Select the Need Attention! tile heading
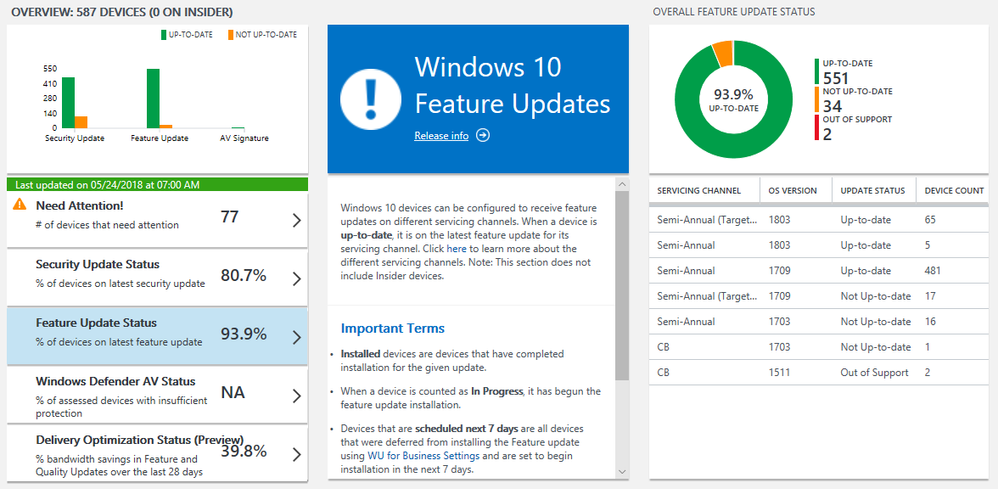Image resolution: width=998 pixels, height=489 pixels. (80, 206)
